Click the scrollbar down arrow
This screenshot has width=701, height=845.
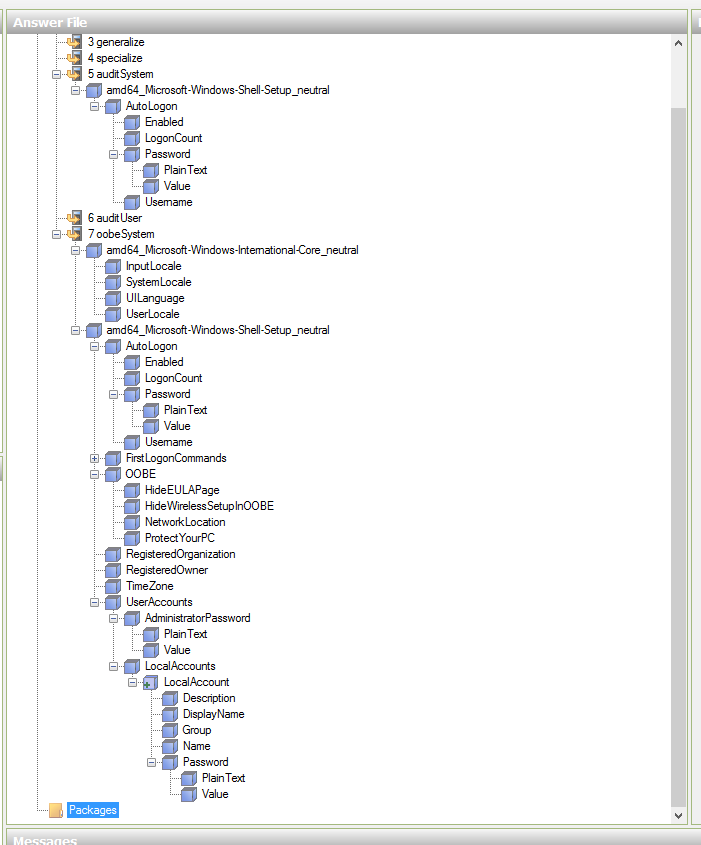click(x=678, y=816)
